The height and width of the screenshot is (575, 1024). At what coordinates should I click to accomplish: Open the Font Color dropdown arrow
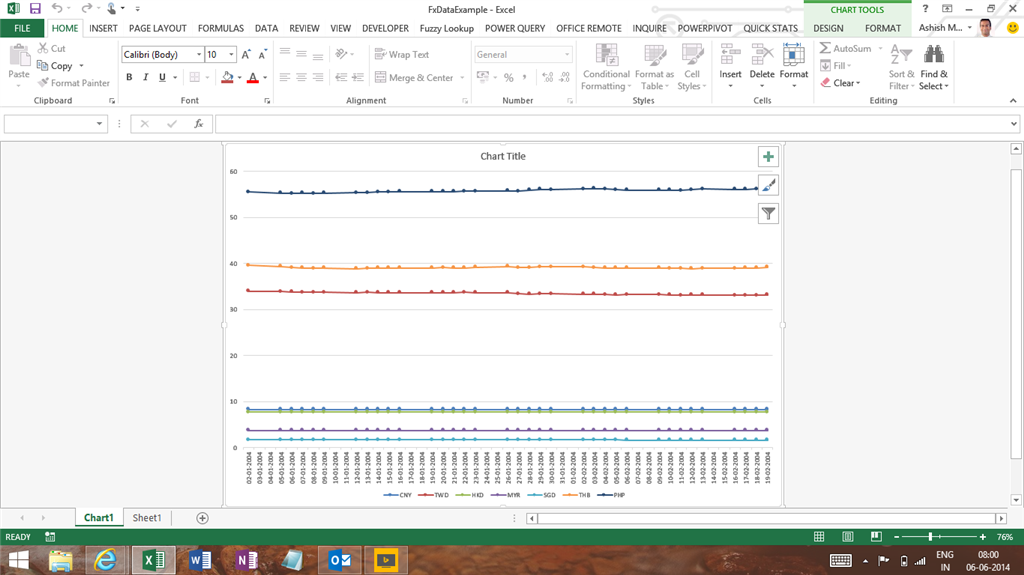pyautogui.click(x=265, y=77)
